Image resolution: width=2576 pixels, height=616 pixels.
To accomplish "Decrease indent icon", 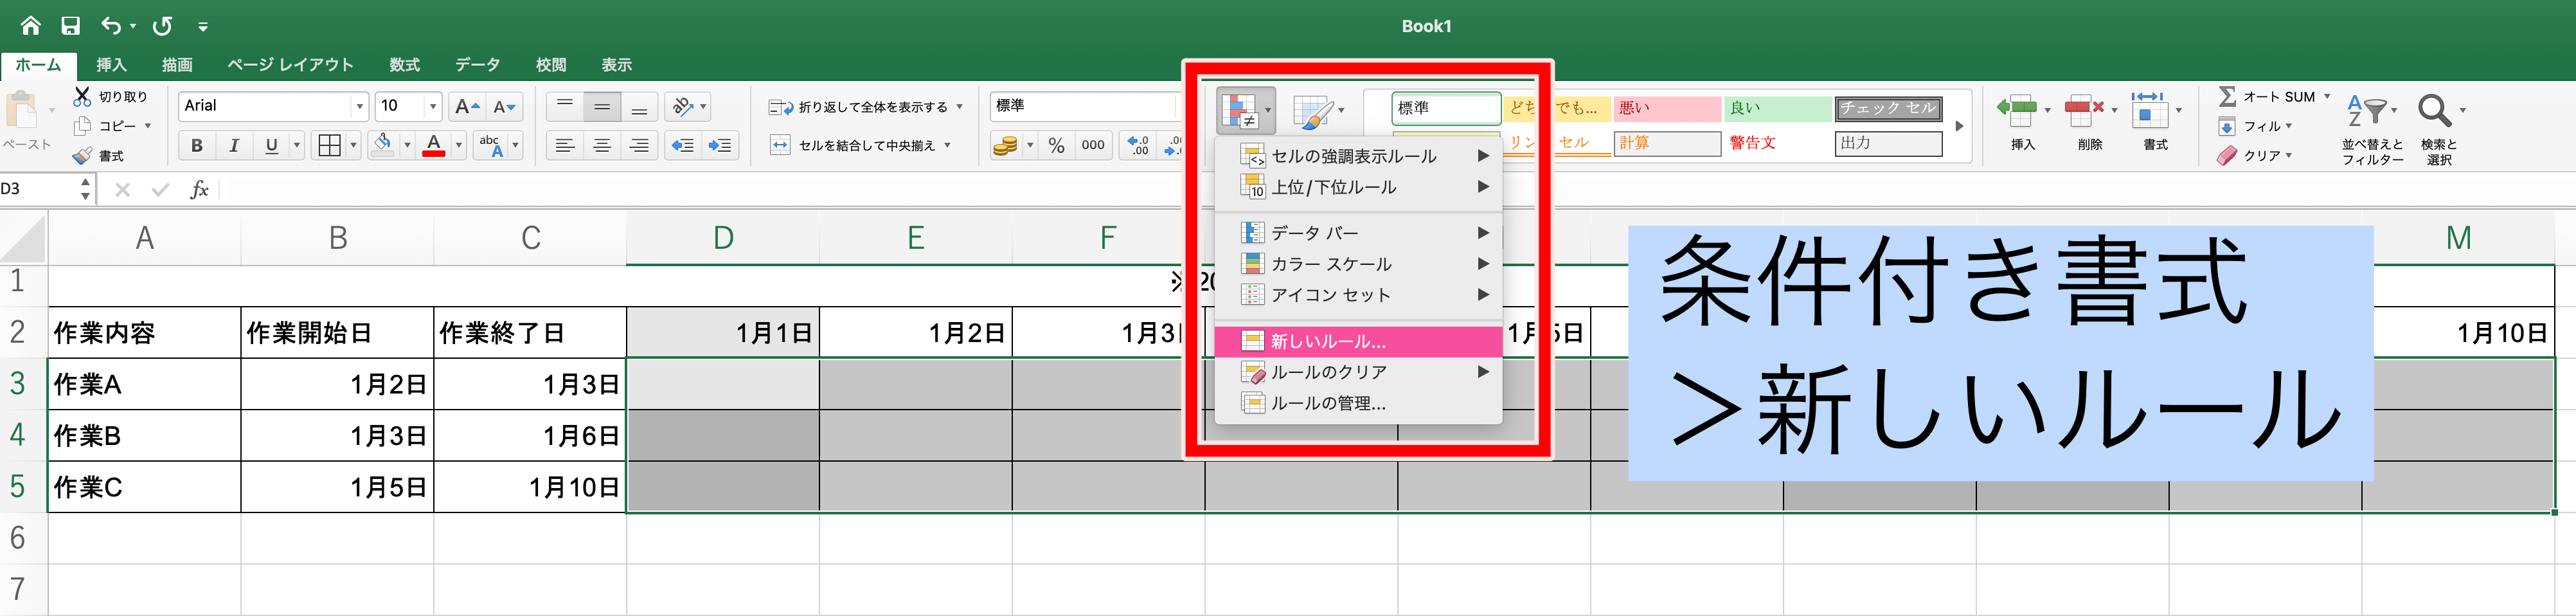I will tap(683, 146).
